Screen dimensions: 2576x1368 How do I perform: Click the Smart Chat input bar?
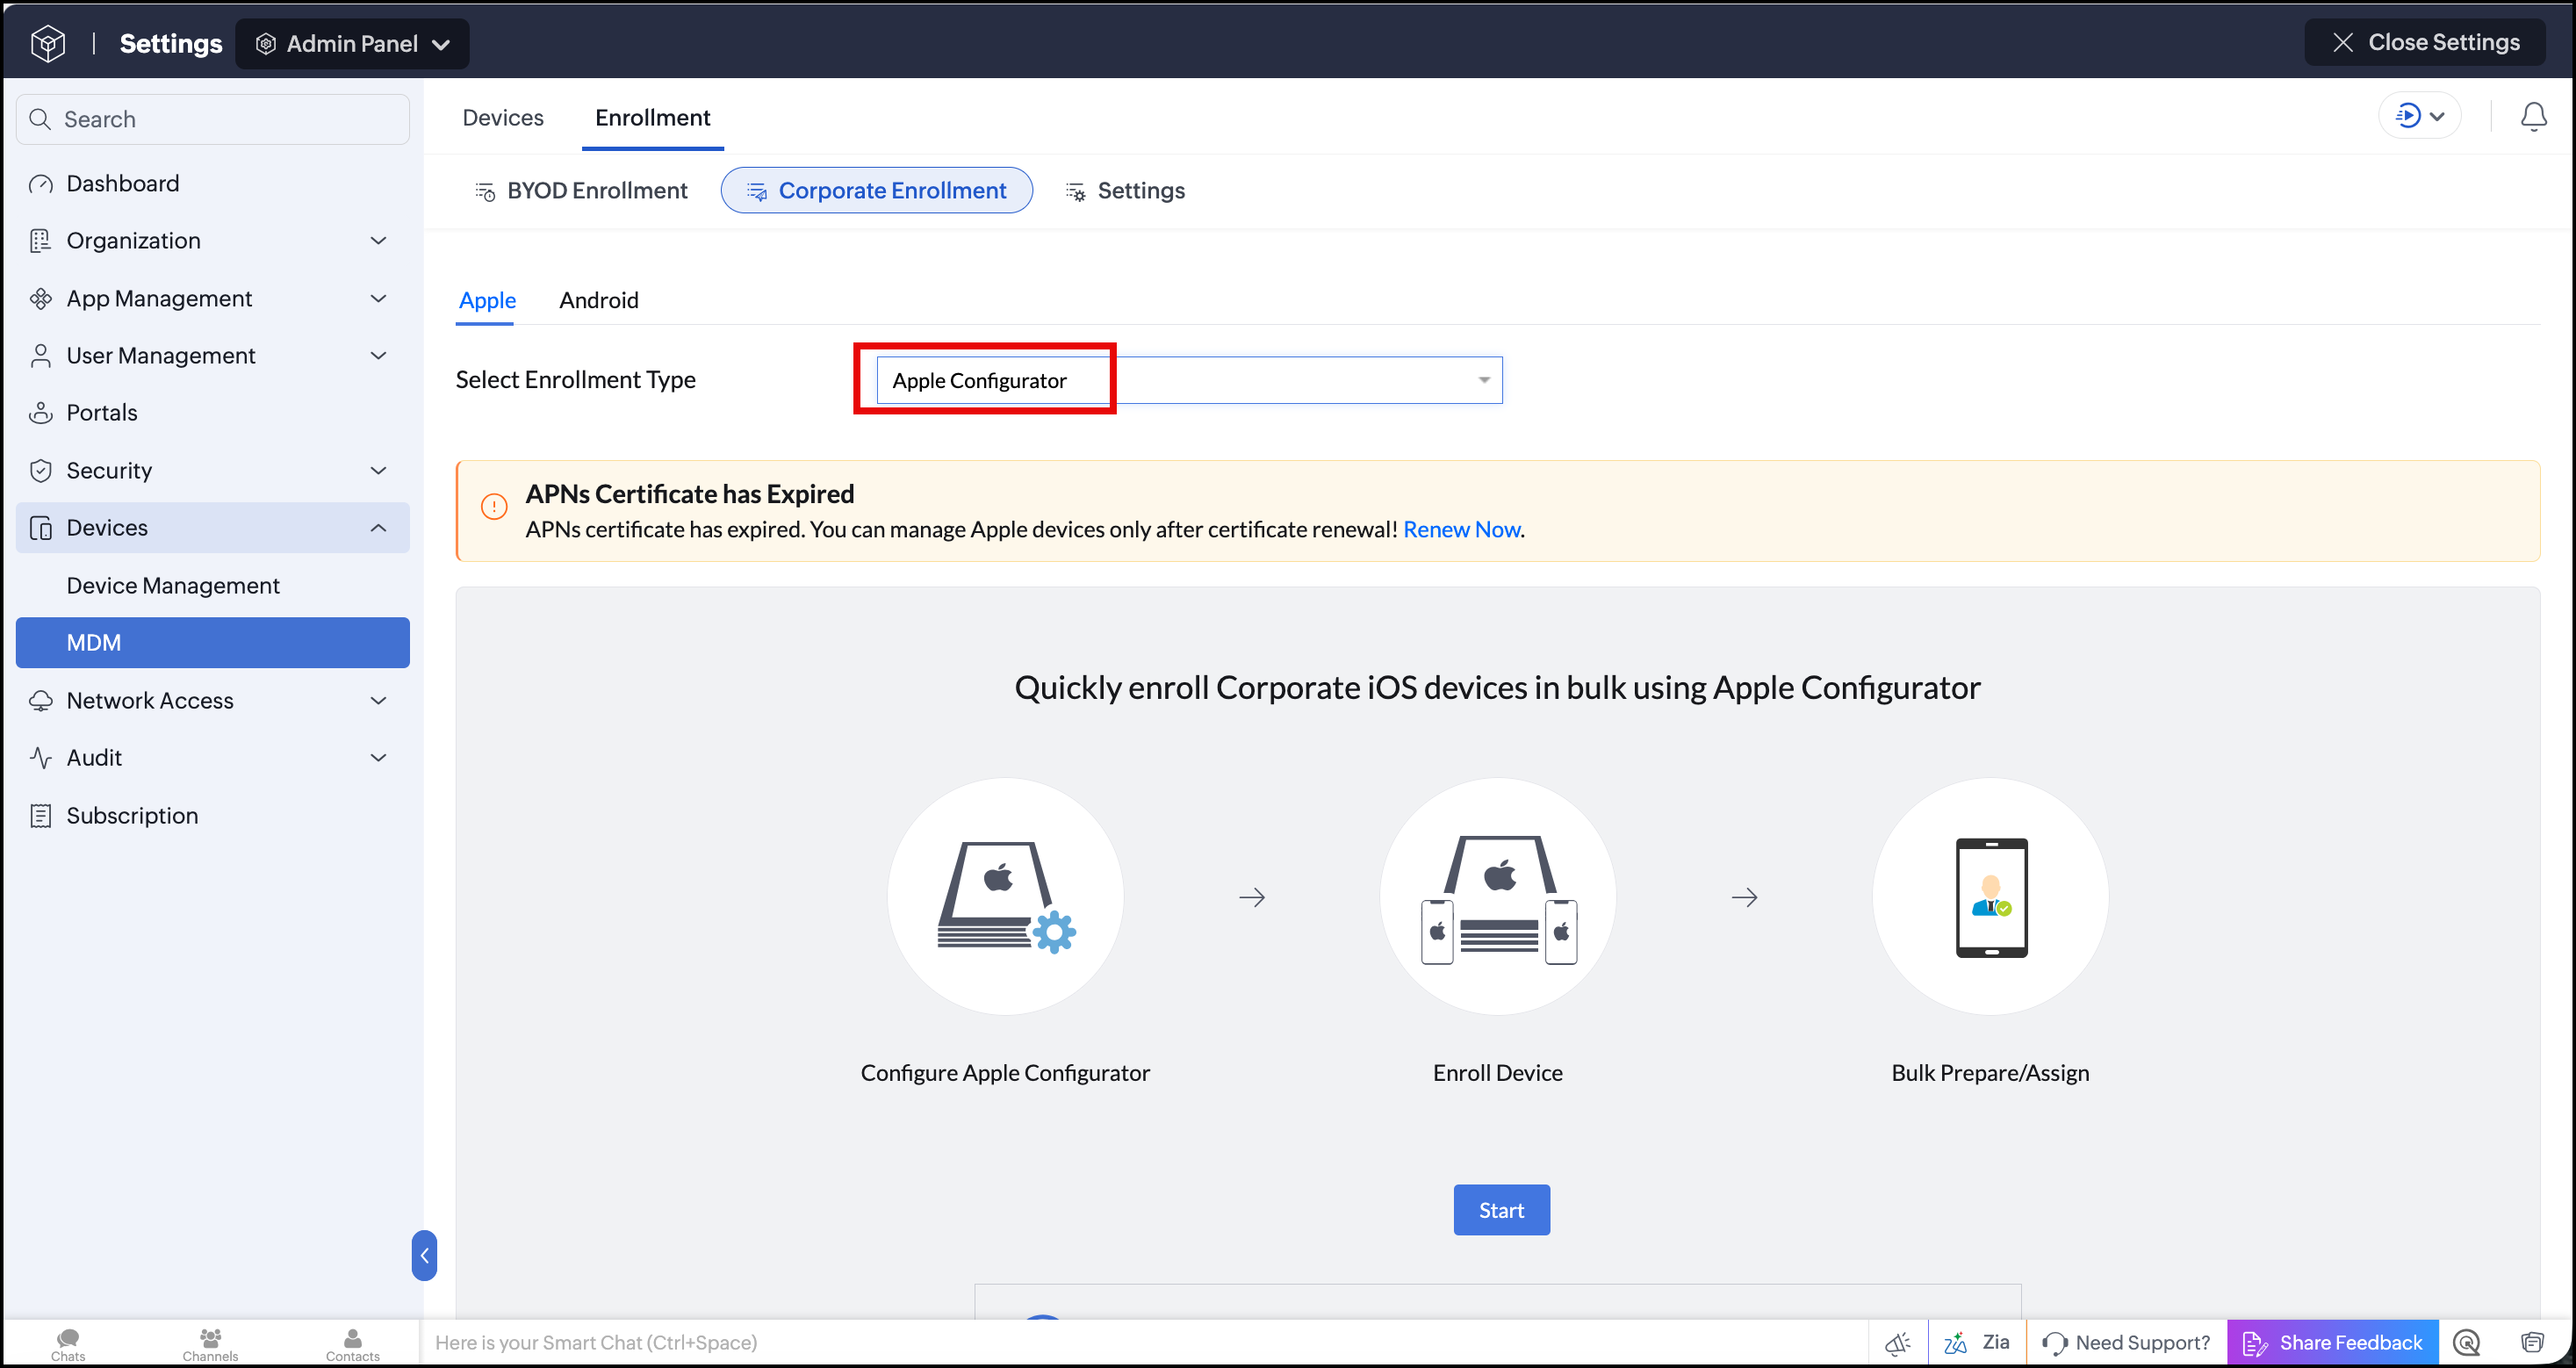1144,1343
